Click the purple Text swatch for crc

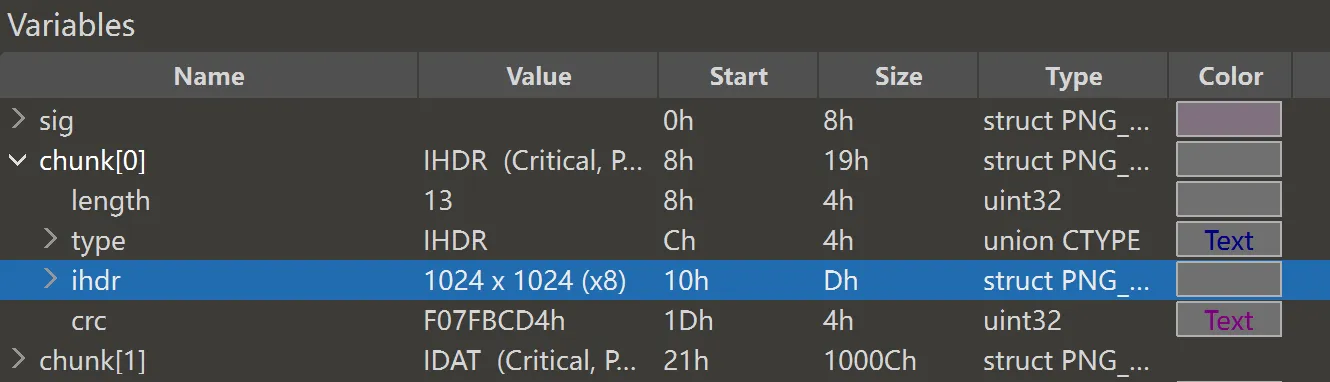[1229, 320]
